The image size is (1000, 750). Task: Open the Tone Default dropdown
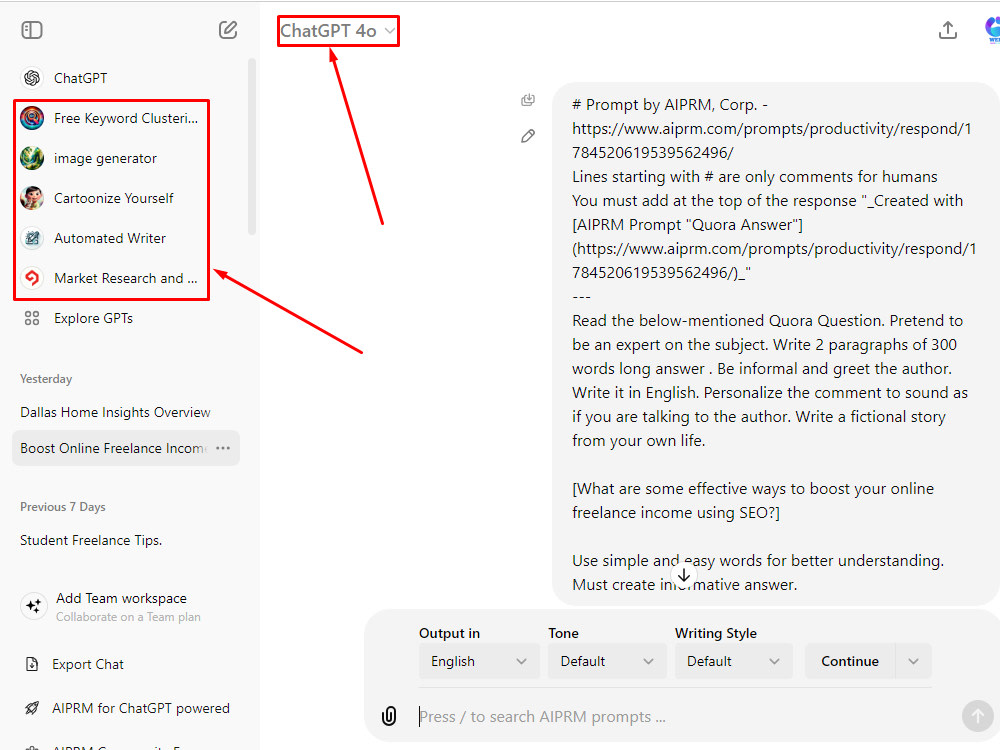[x=607, y=661]
